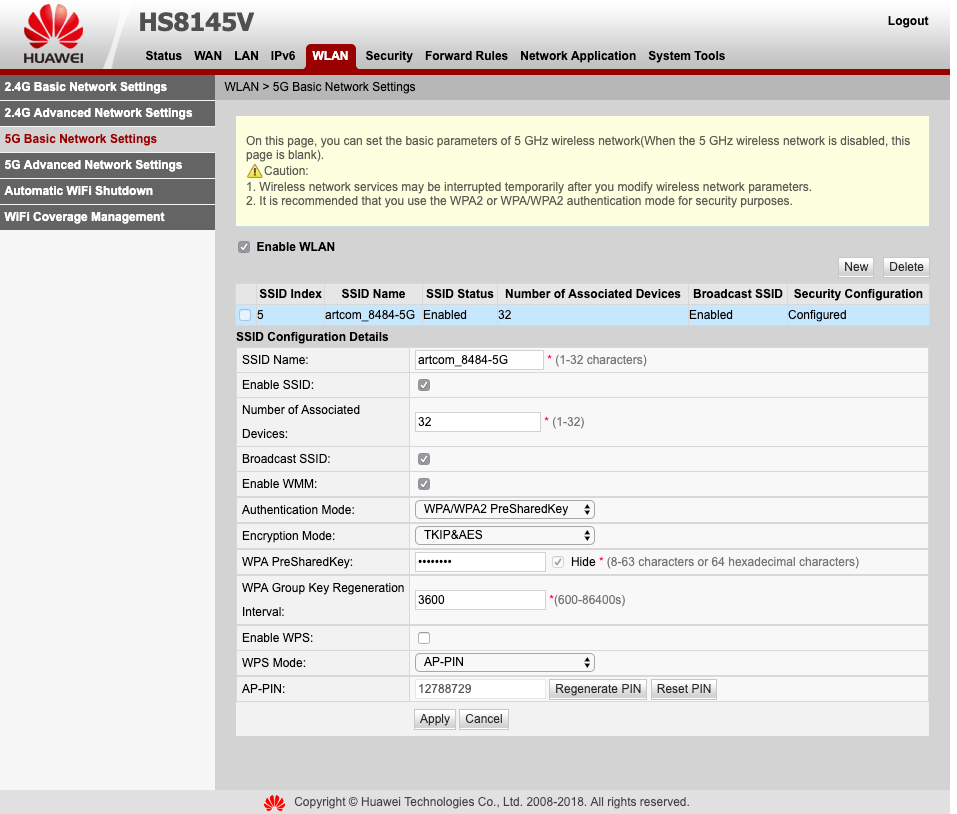Open the Status tab
The width and height of the screenshot is (957, 814).
(164, 56)
